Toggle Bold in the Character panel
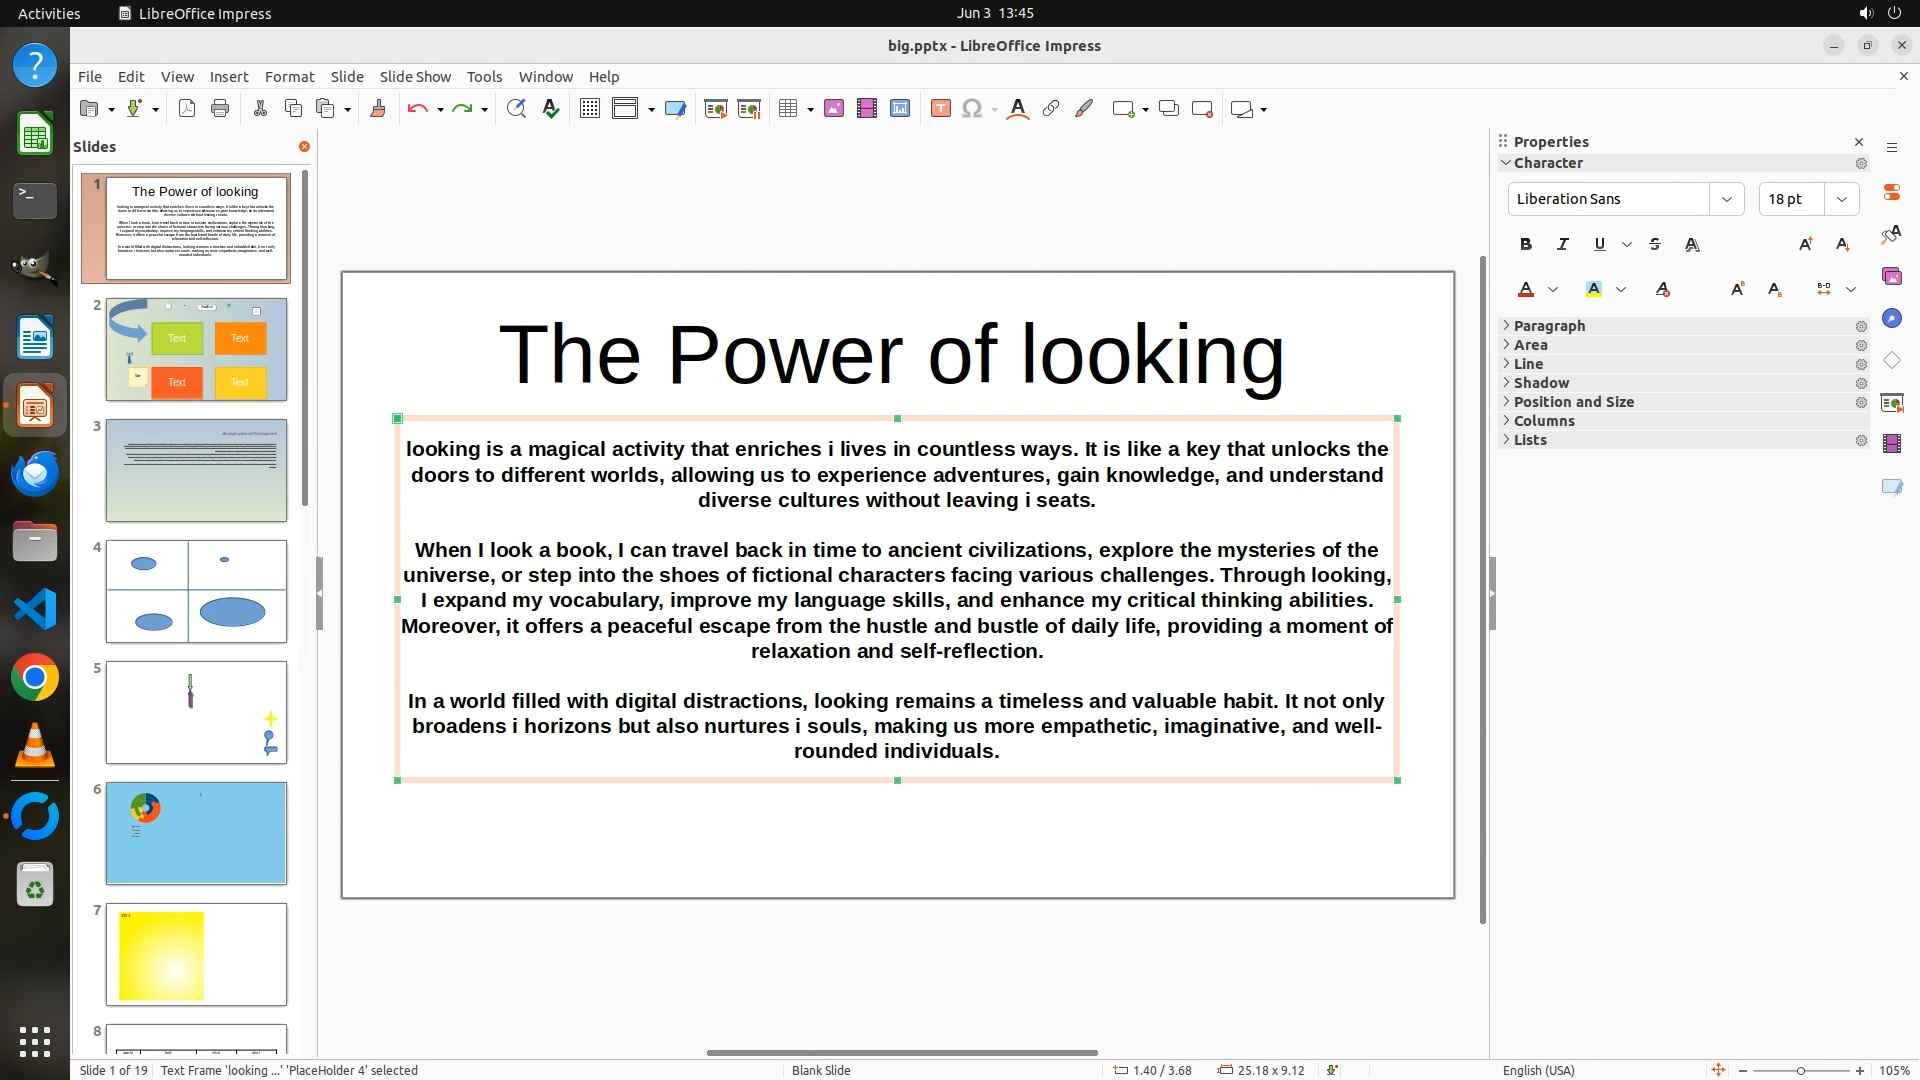1920x1080 pixels. [x=1525, y=244]
